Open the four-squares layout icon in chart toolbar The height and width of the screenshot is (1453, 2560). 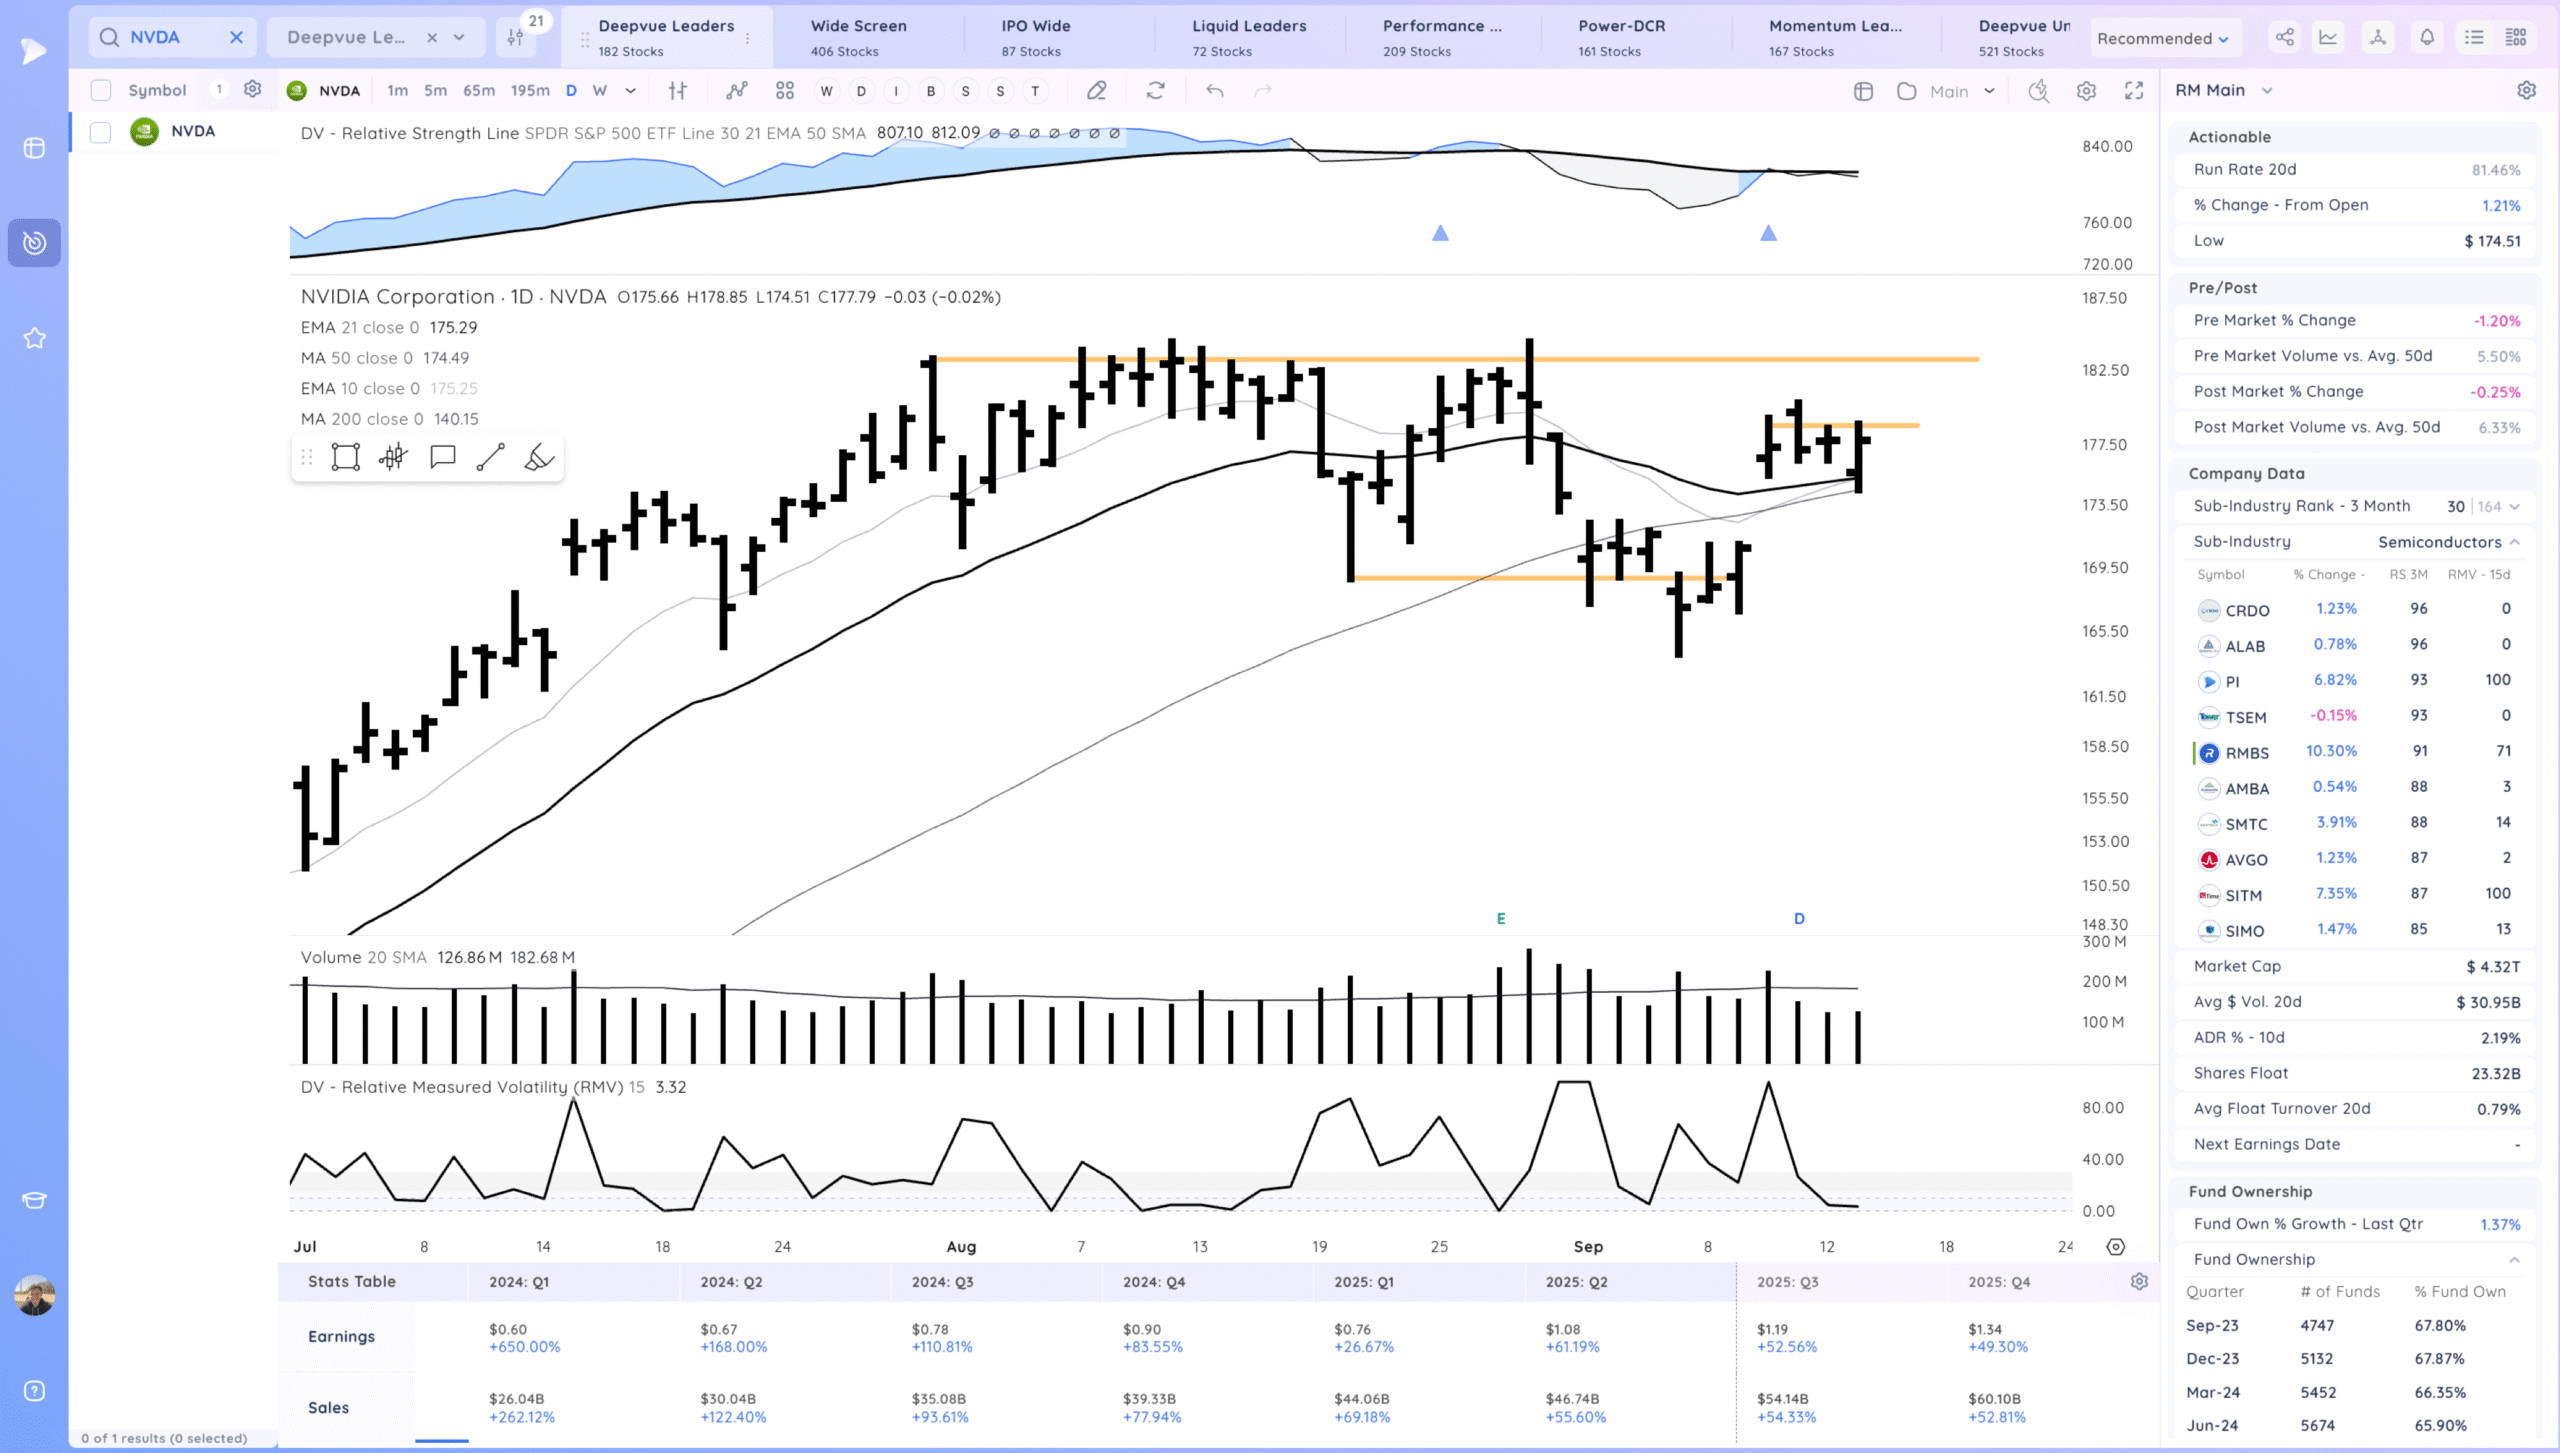point(785,91)
